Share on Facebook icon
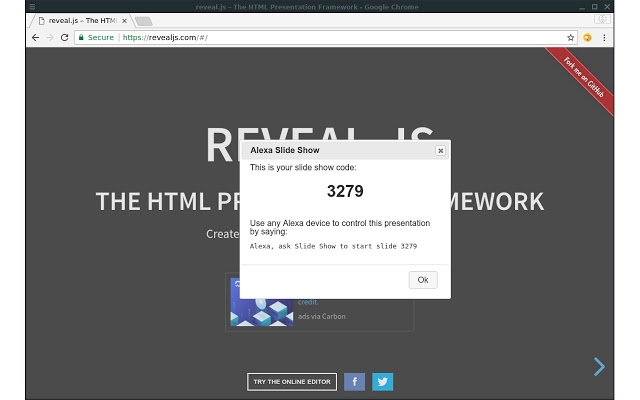 (354, 382)
